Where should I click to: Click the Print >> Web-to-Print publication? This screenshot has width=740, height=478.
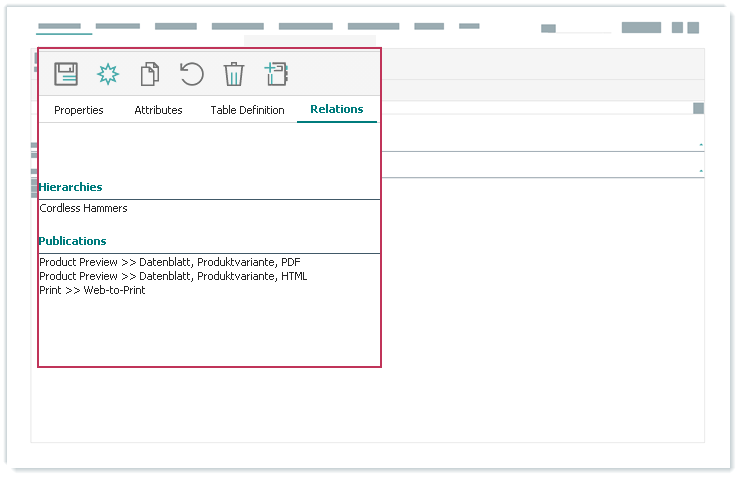point(92,290)
